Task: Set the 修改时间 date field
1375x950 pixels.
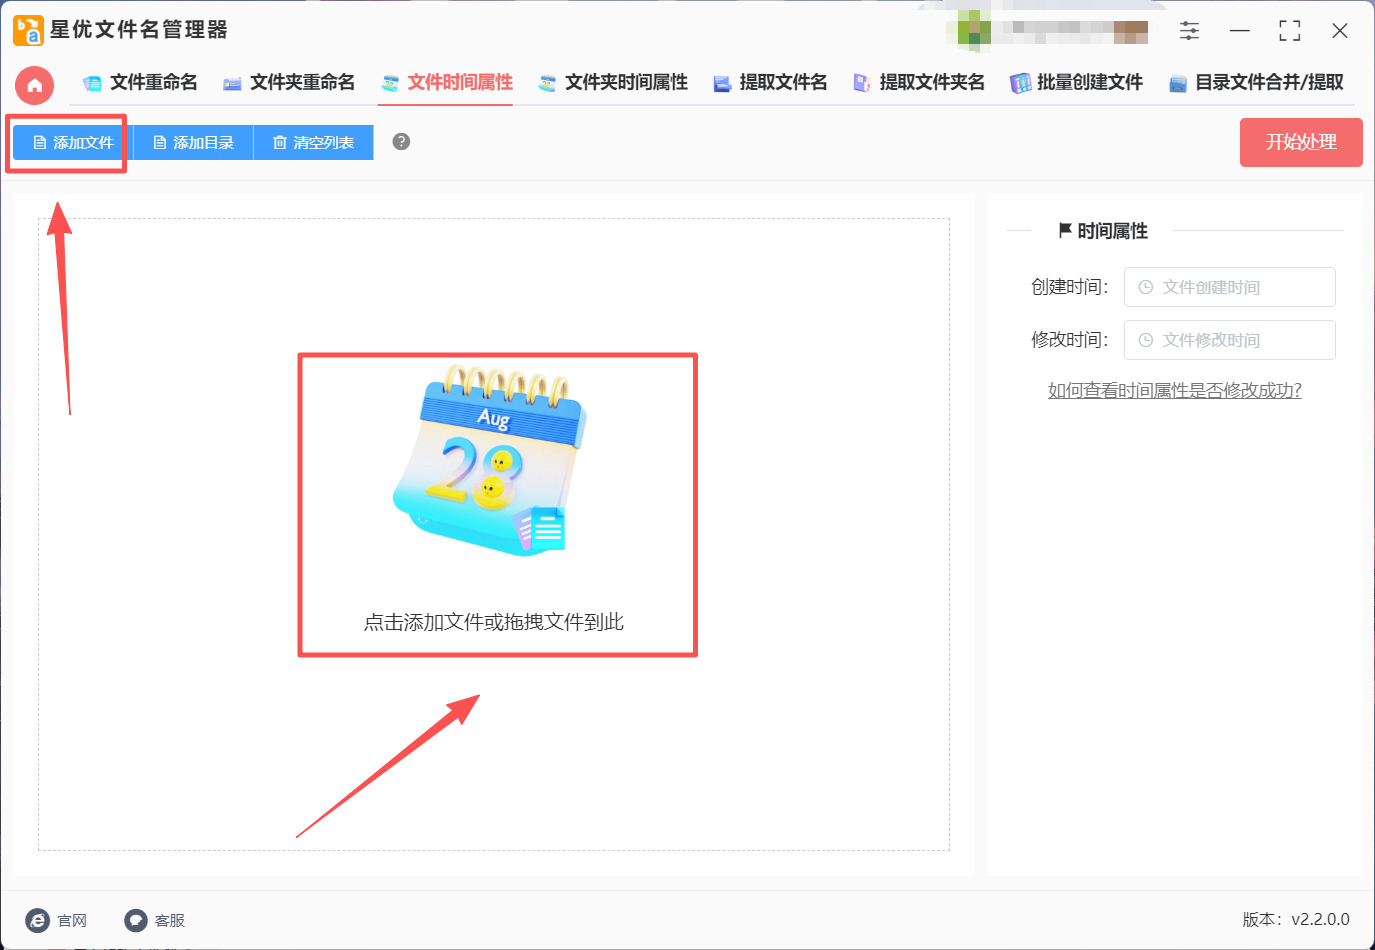Action: 1229,340
